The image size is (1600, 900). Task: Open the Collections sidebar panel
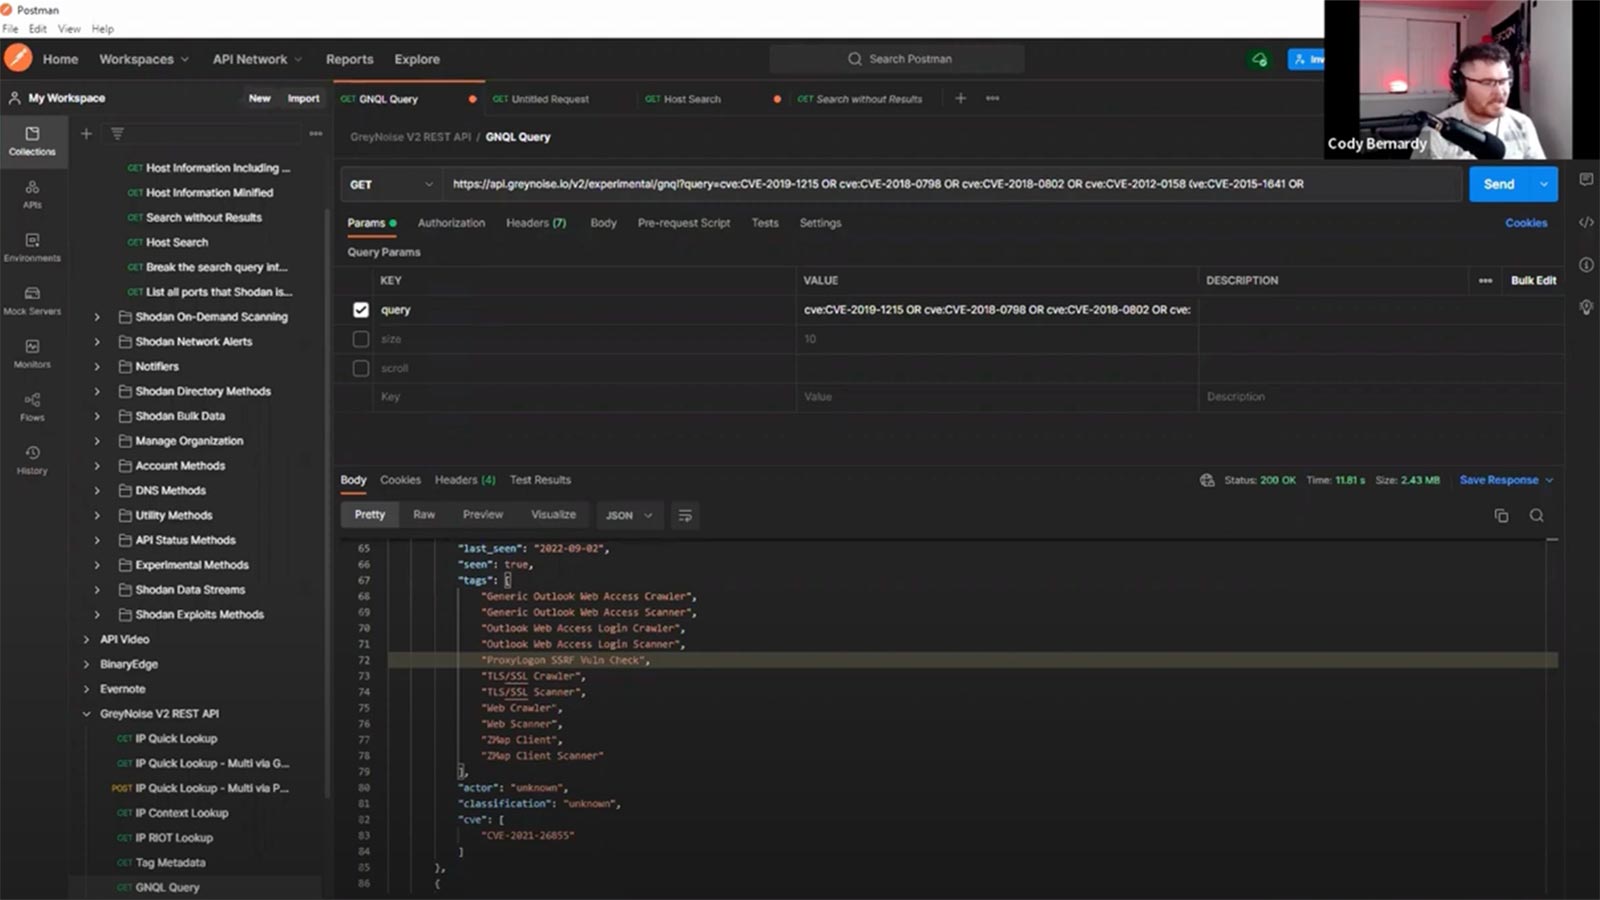coord(33,141)
